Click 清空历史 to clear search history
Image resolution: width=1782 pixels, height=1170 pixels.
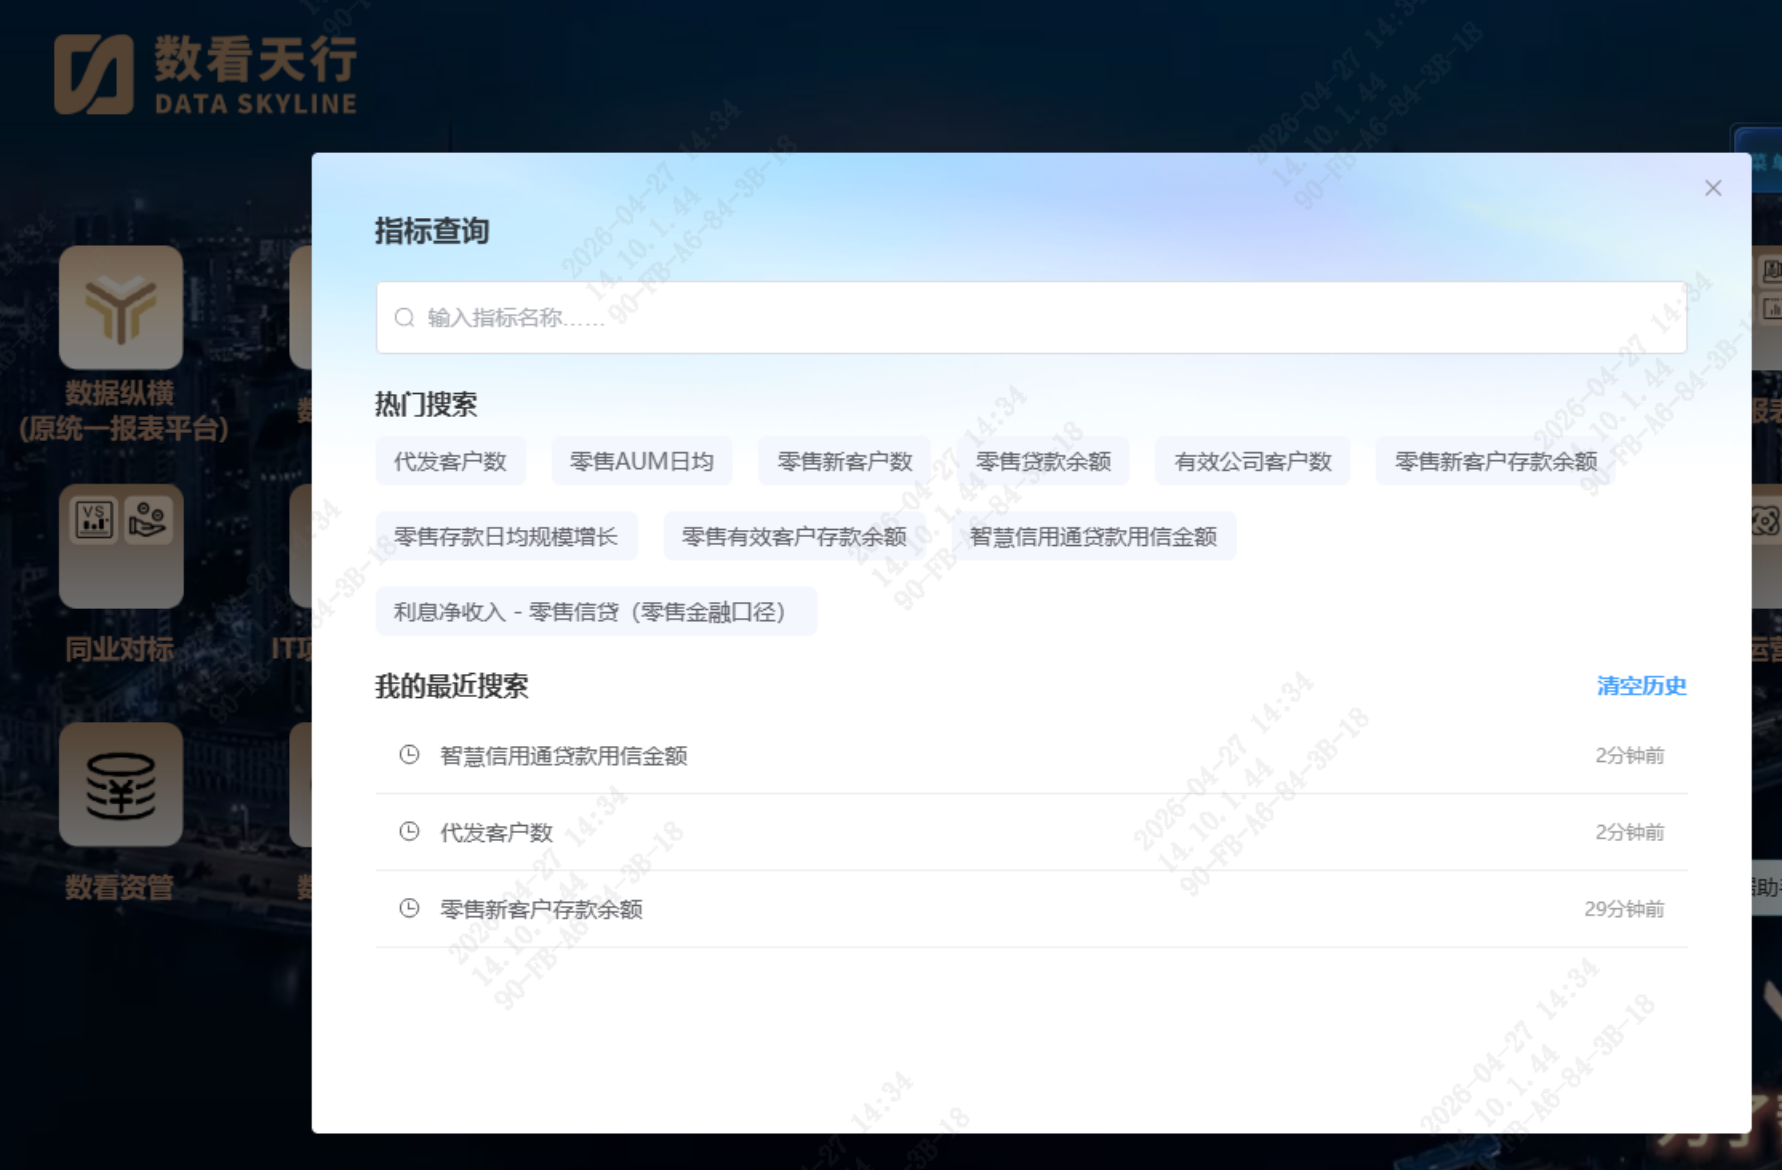coord(1641,685)
